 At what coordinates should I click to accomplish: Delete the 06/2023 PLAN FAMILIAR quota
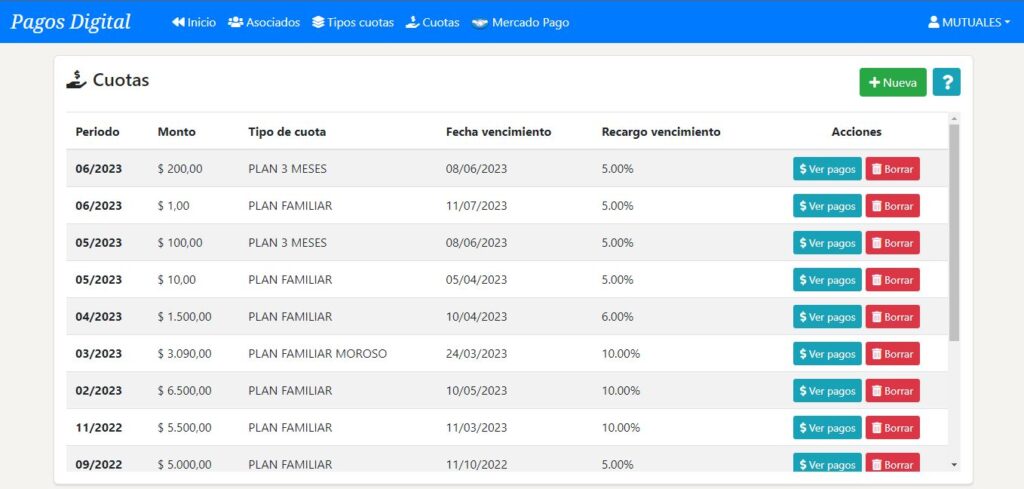[x=892, y=206]
